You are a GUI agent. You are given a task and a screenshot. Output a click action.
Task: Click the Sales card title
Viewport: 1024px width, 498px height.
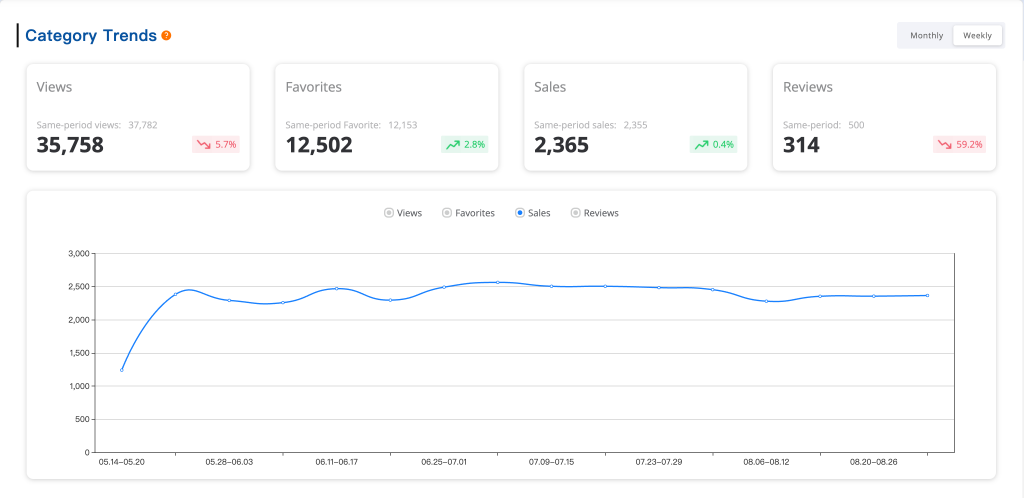[550, 87]
